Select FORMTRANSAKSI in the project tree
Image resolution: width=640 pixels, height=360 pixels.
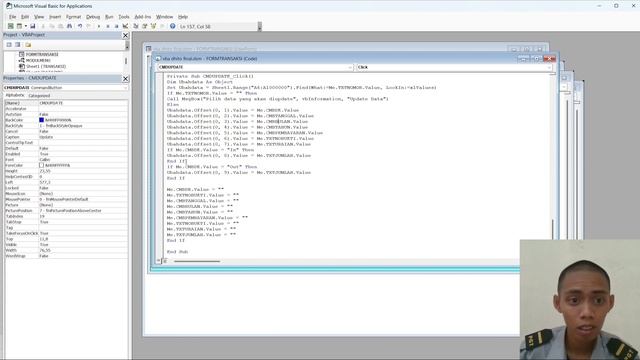(x=42, y=54)
